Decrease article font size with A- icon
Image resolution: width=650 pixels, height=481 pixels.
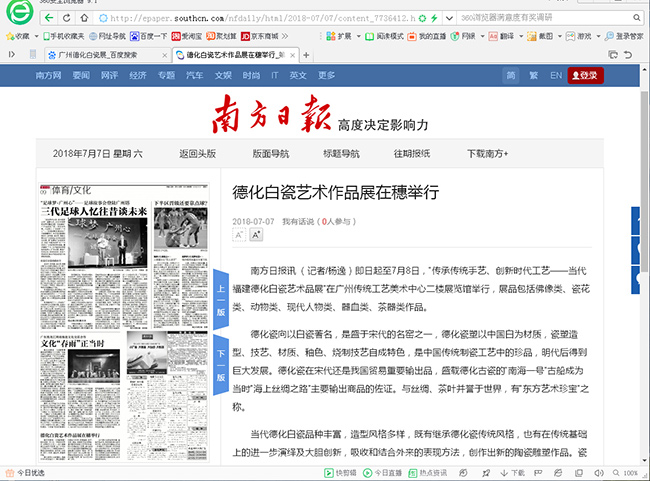click(x=239, y=234)
